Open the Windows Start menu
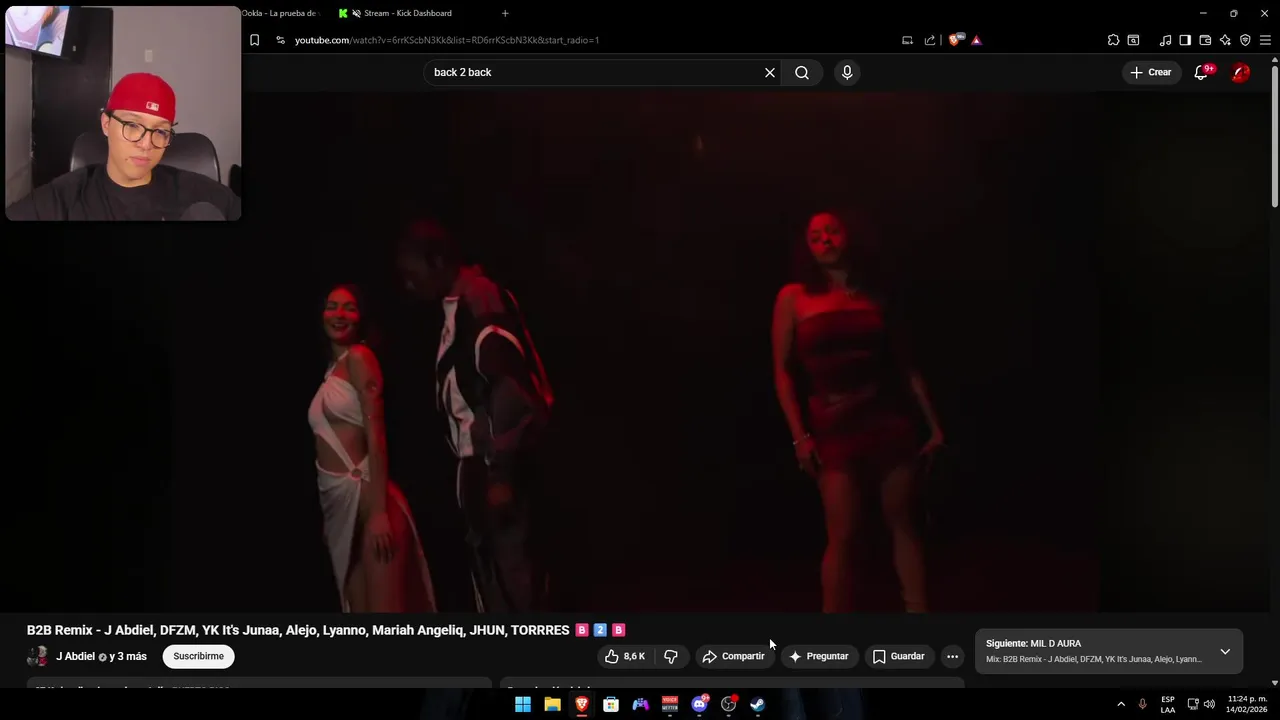 523,704
